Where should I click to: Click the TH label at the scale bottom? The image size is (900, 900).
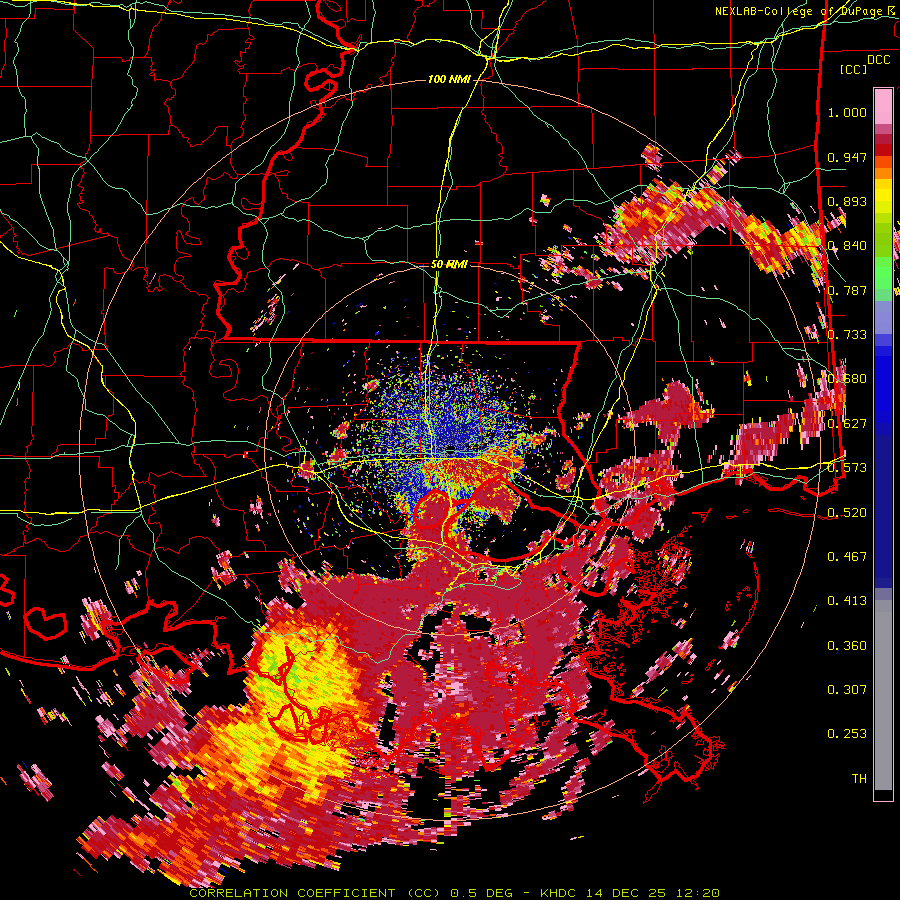[859, 779]
